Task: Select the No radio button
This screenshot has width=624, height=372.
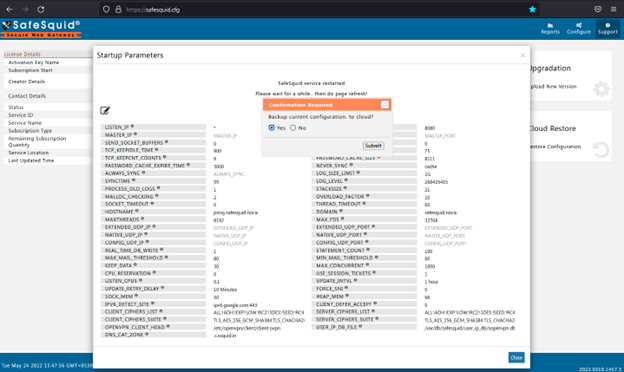Action: (x=293, y=128)
